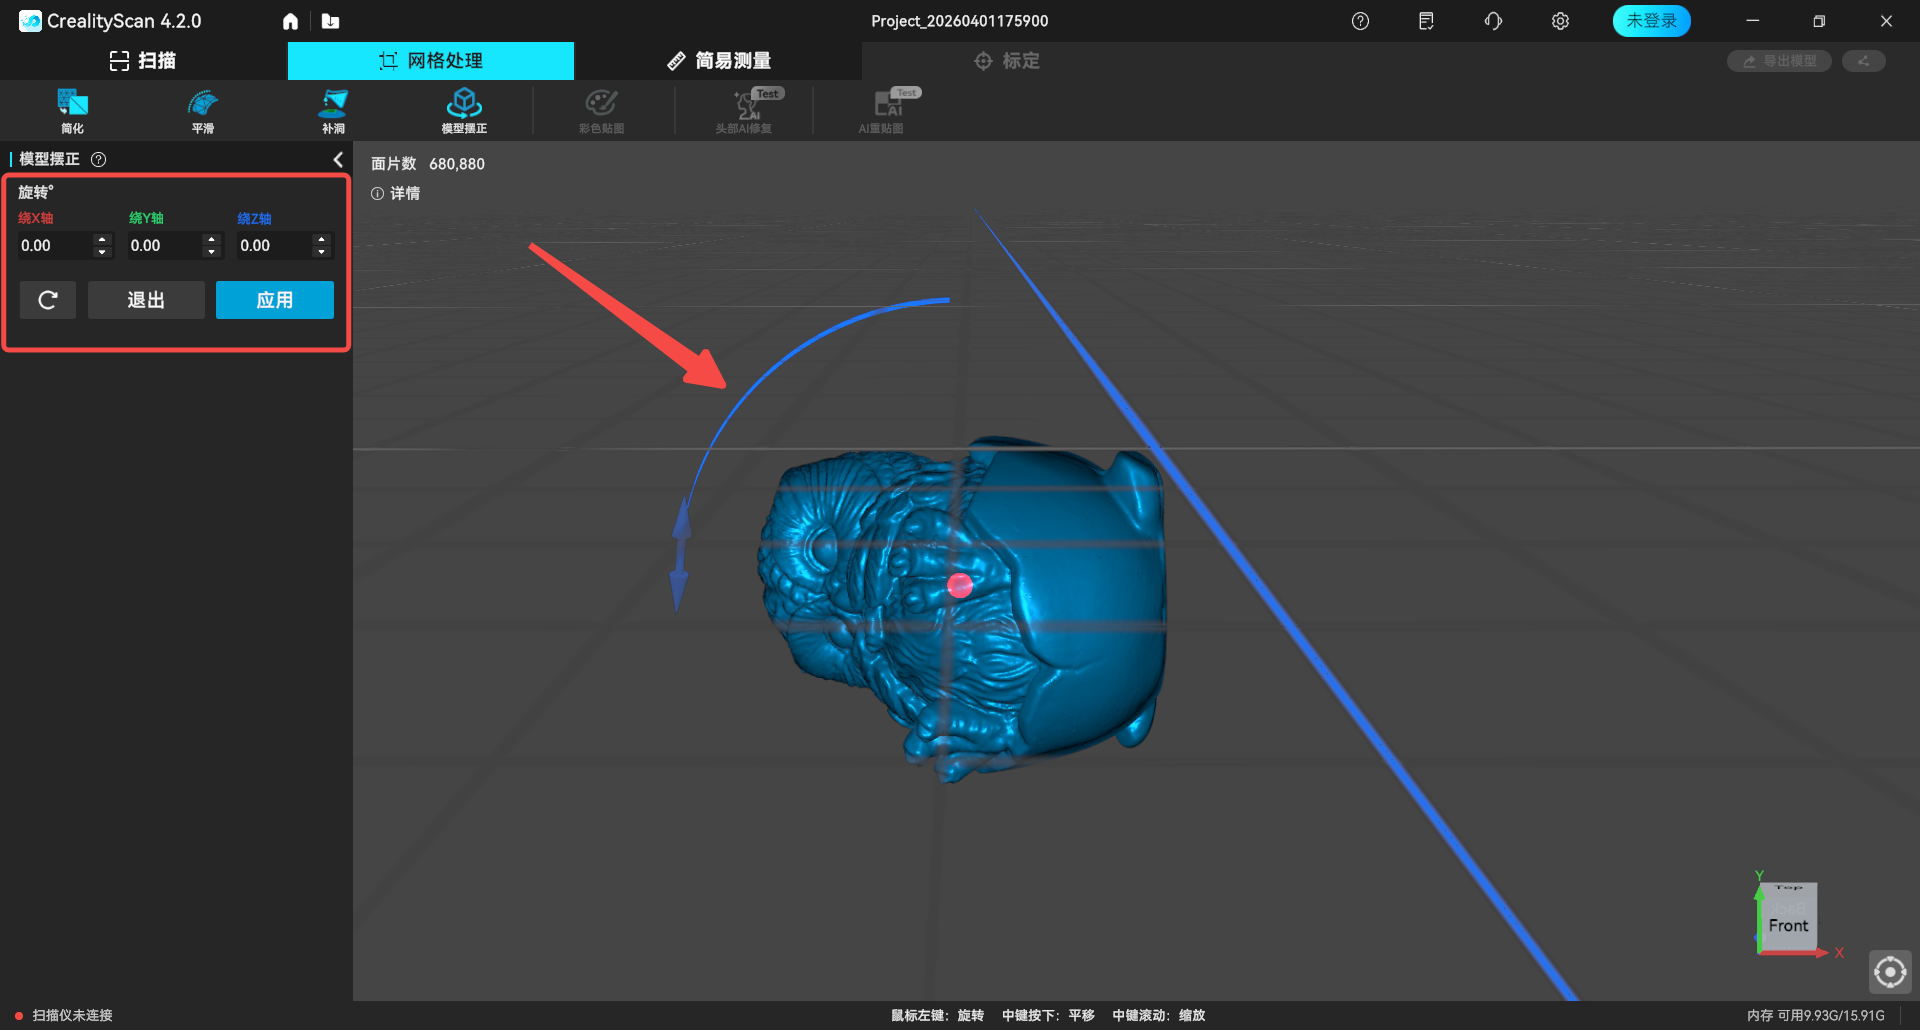Open customer support headset icon

point(1493,21)
